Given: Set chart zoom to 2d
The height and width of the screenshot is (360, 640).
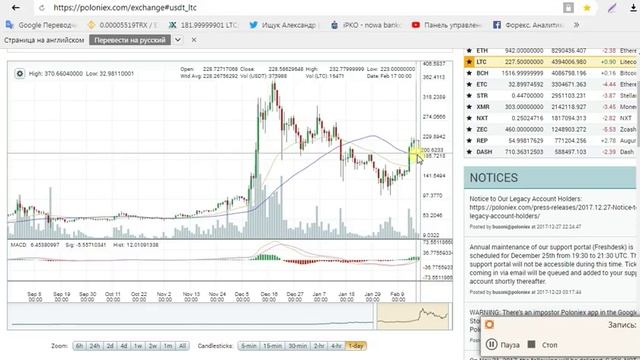Looking at the screenshot, I should [110, 346].
